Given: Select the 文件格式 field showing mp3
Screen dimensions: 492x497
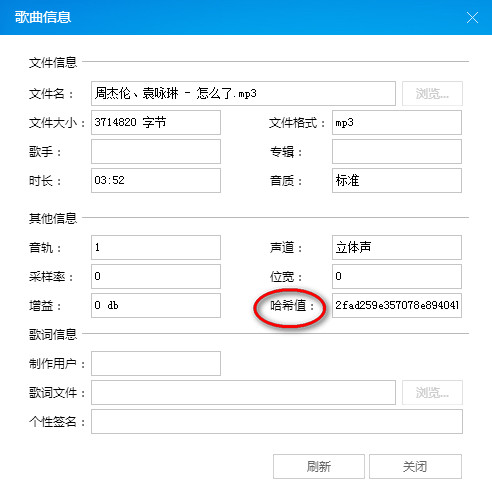Looking at the screenshot, I should coord(397,122).
